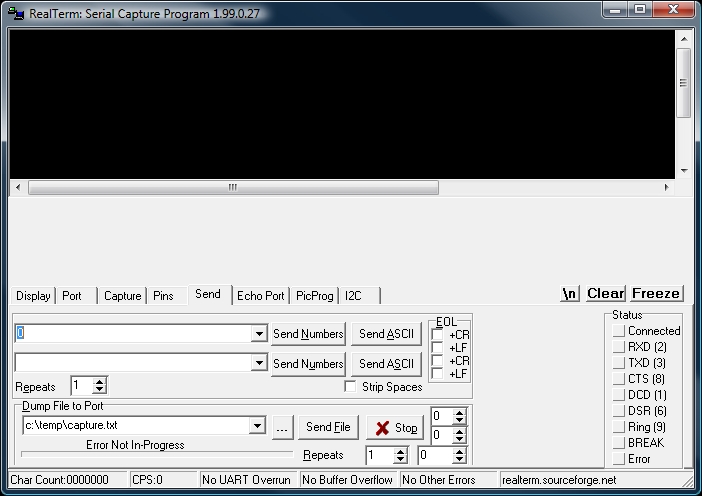Click the CPS:0 status bar entry
The height and width of the screenshot is (496, 702).
147,480
